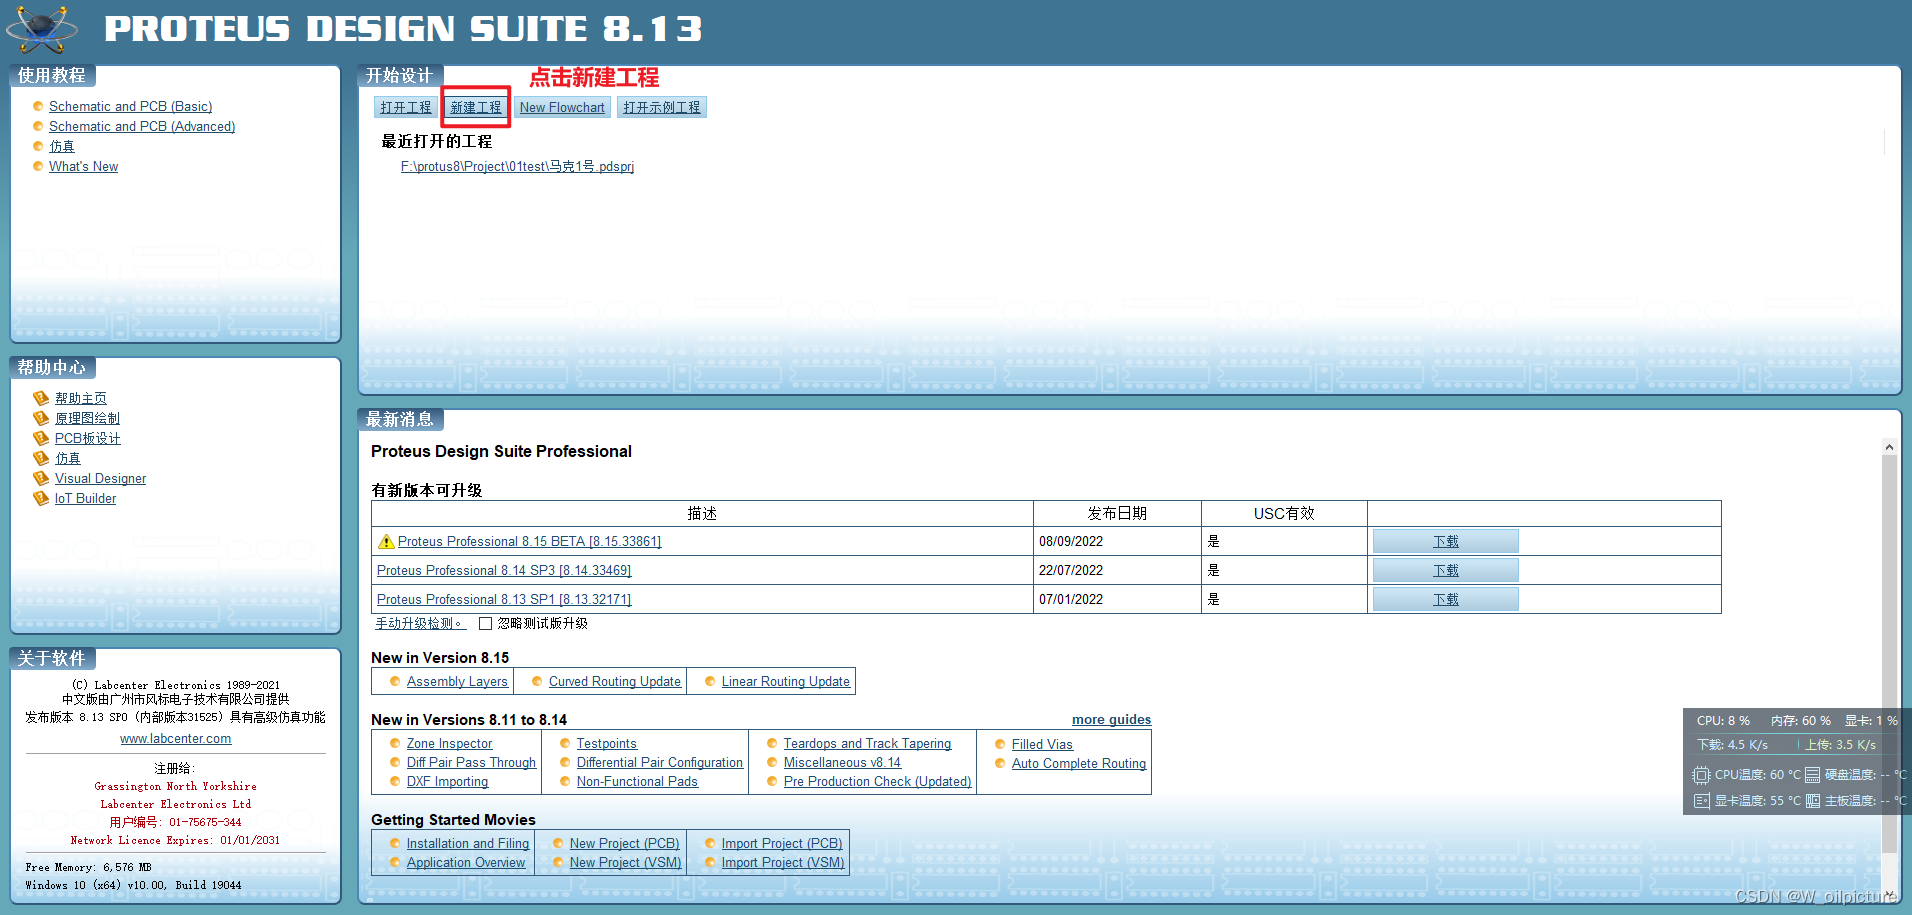This screenshot has height=915, width=1912.
Task: Click warning icon beside Proteus 8.15 BETA
Action: pyautogui.click(x=386, y=541)
